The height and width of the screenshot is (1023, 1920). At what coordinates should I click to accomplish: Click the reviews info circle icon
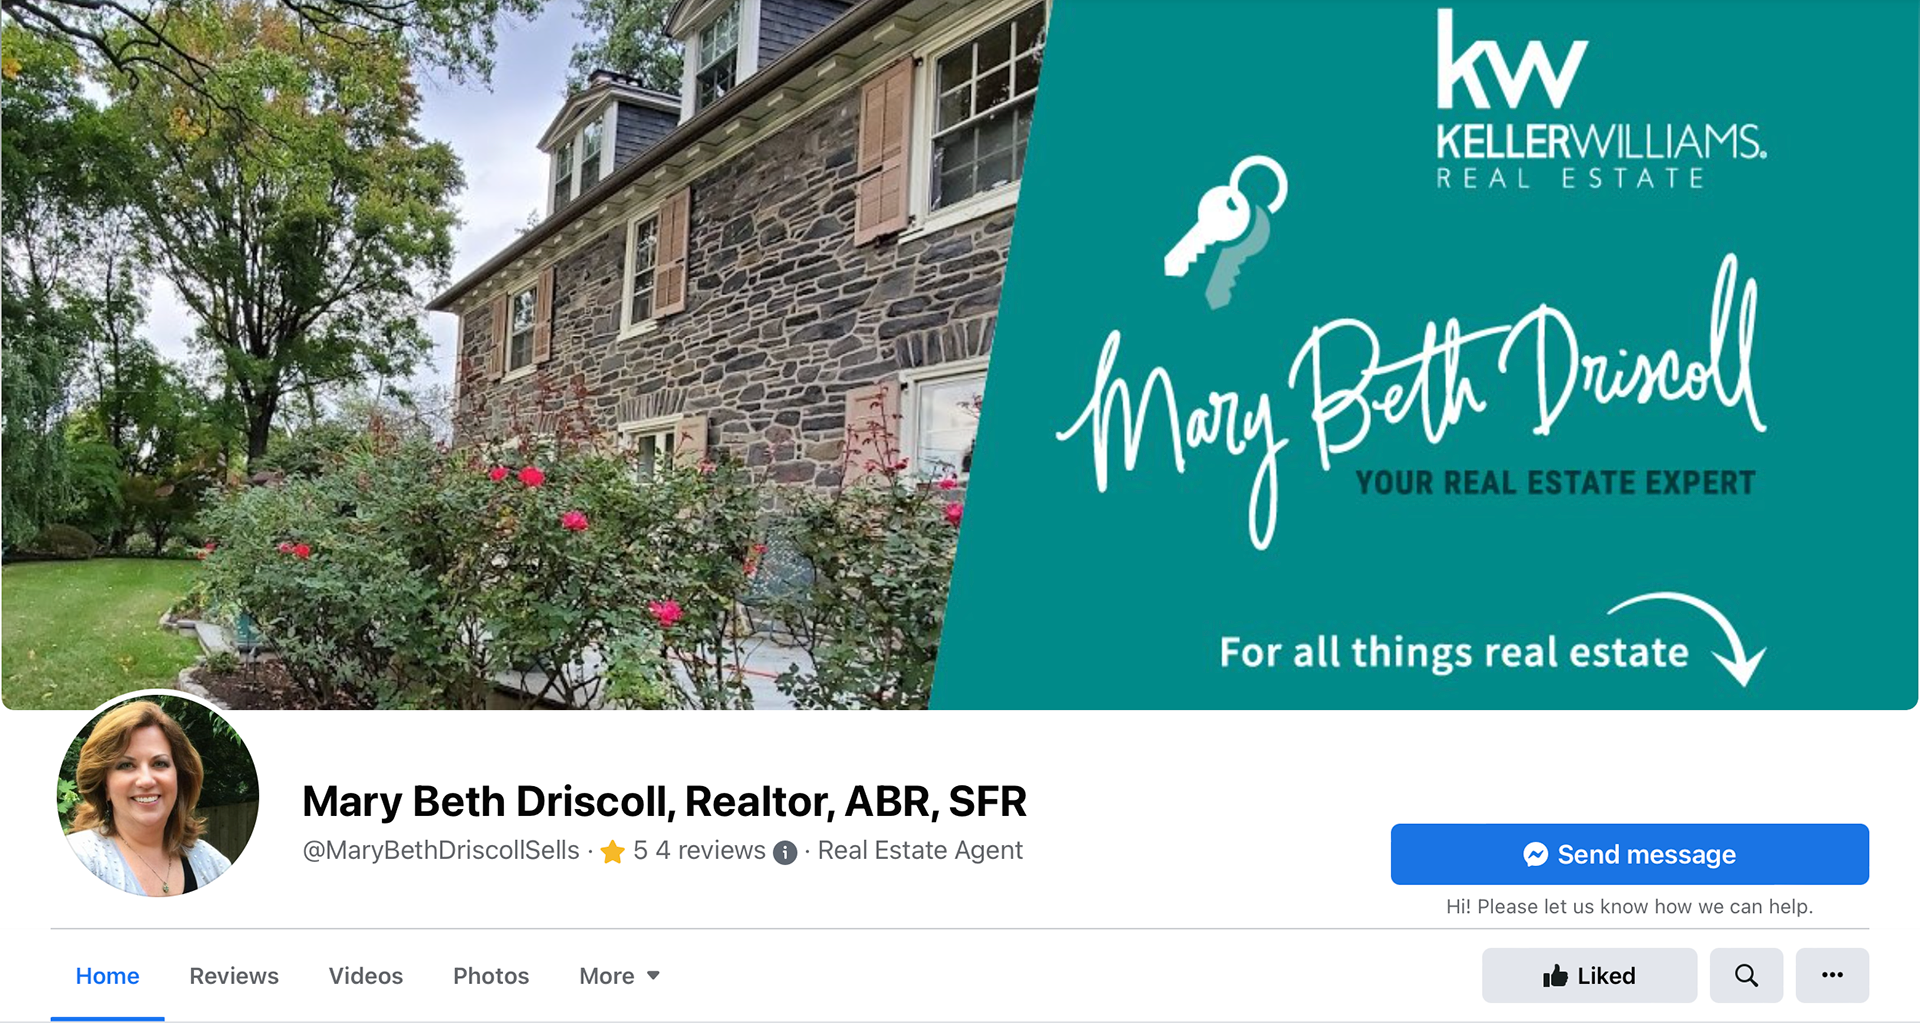pyautogui.click(x=786, y=852)
